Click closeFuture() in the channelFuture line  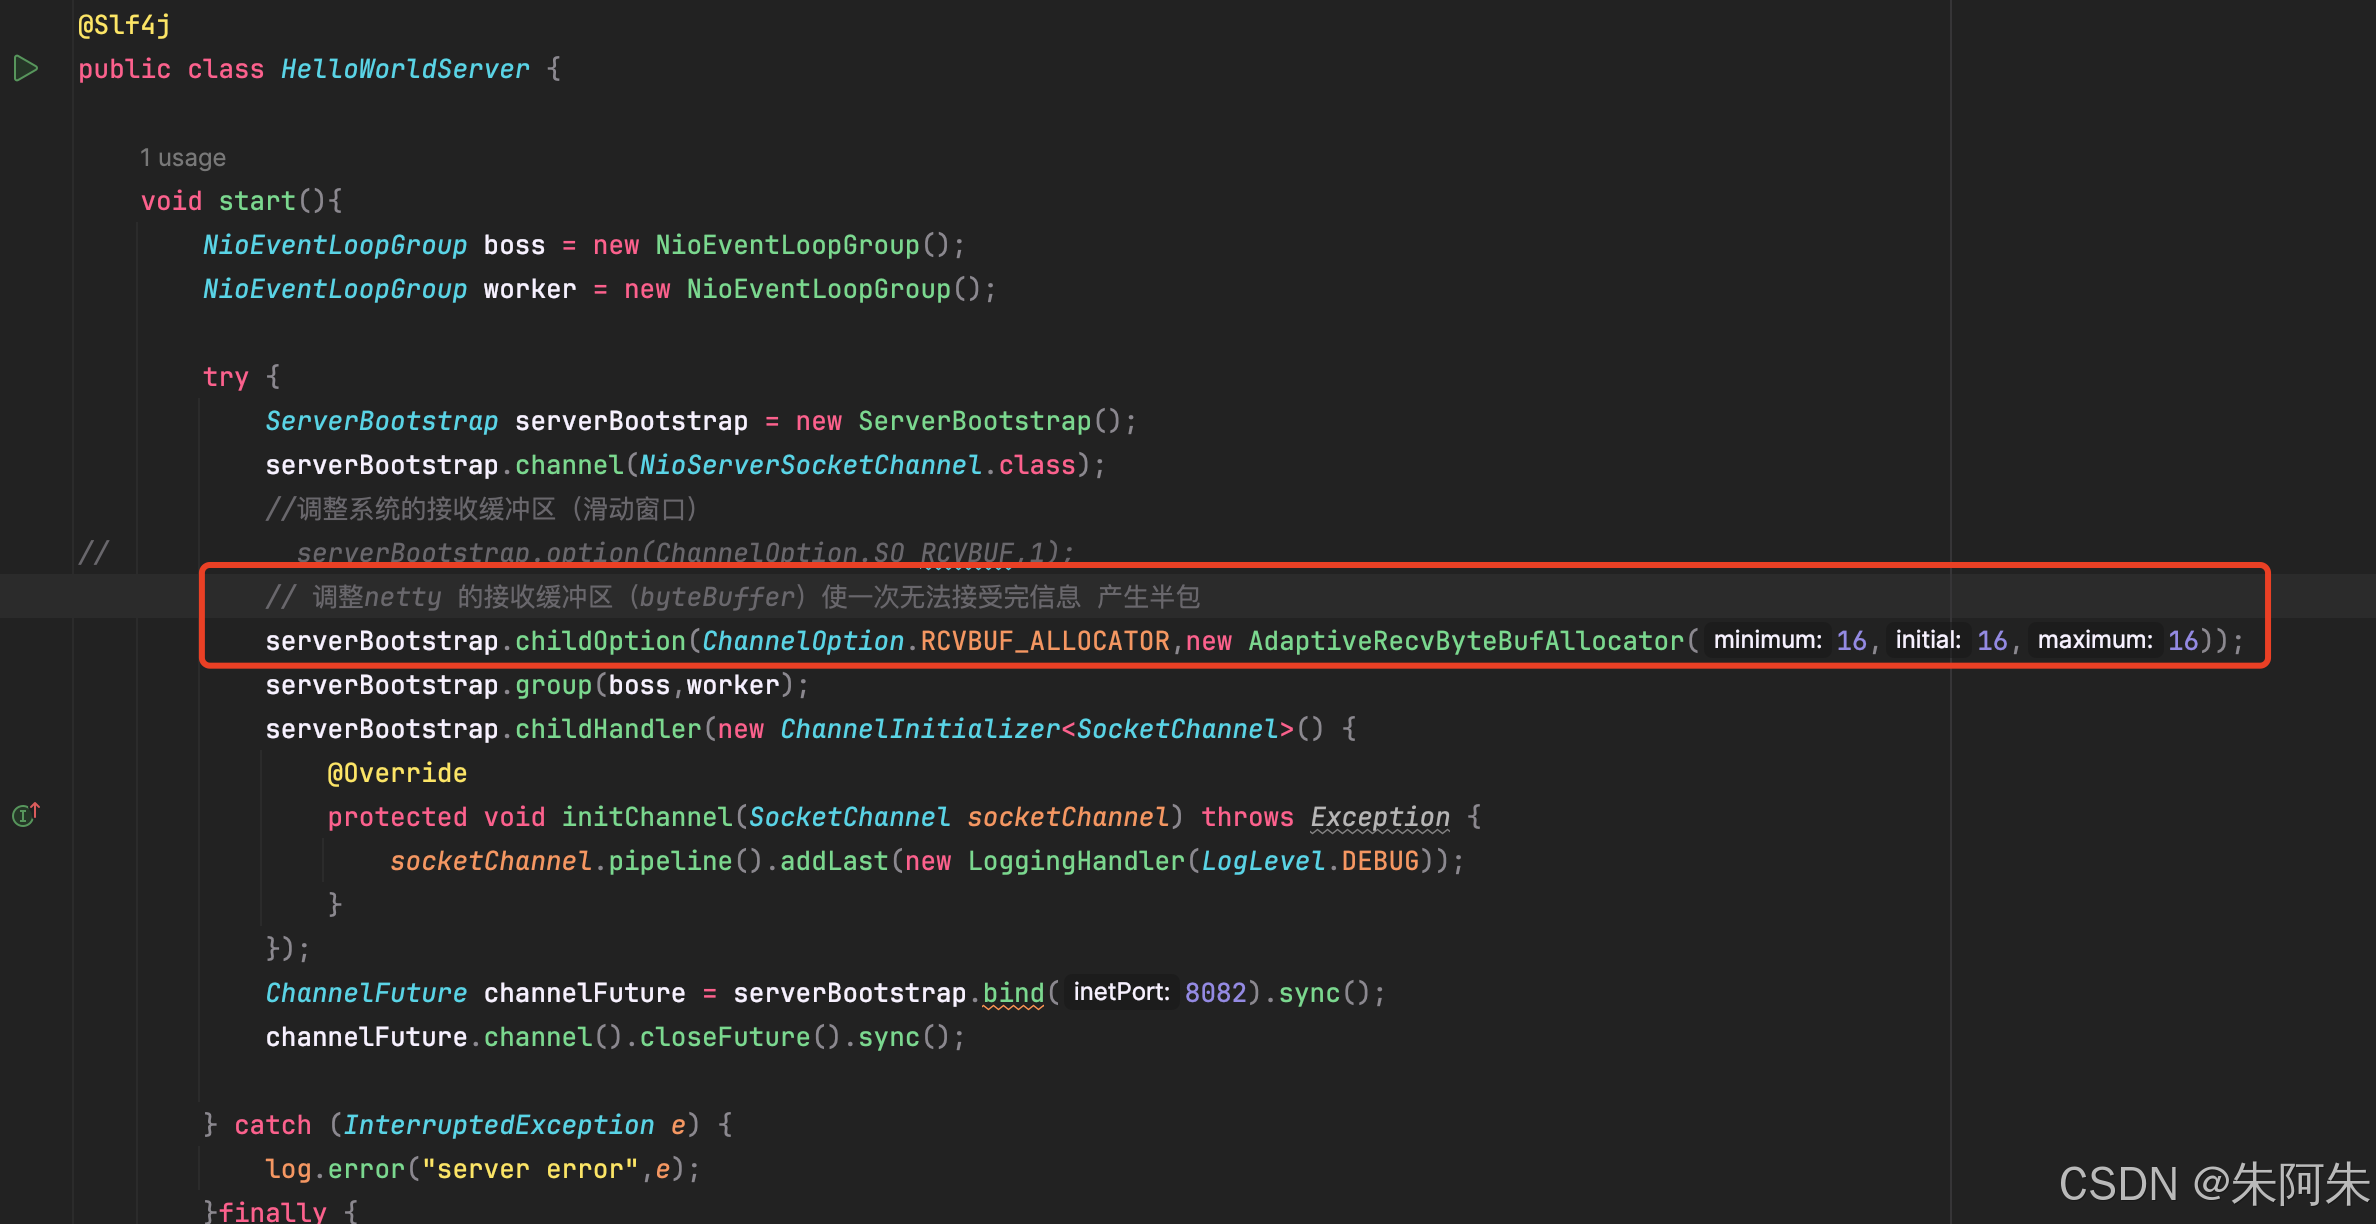(741, 1037)
